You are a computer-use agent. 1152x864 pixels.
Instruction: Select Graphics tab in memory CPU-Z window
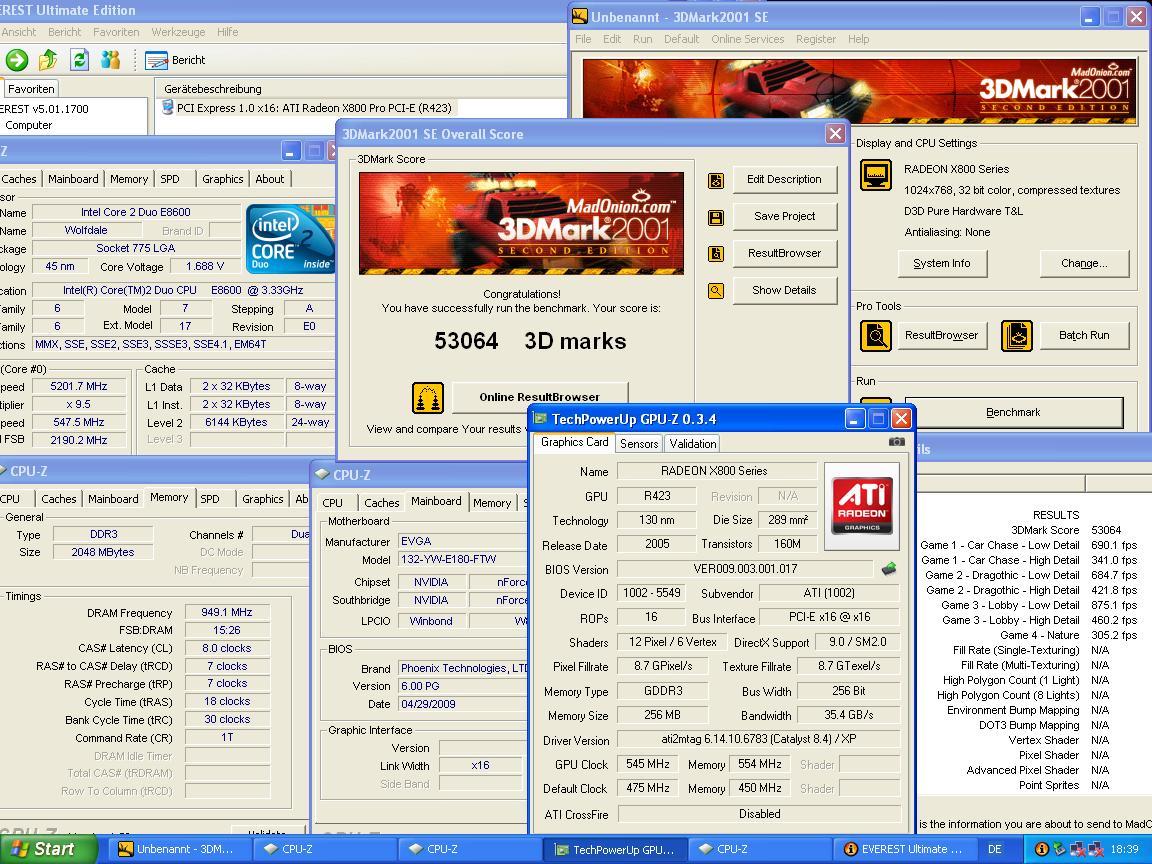[x=263, y=499]
